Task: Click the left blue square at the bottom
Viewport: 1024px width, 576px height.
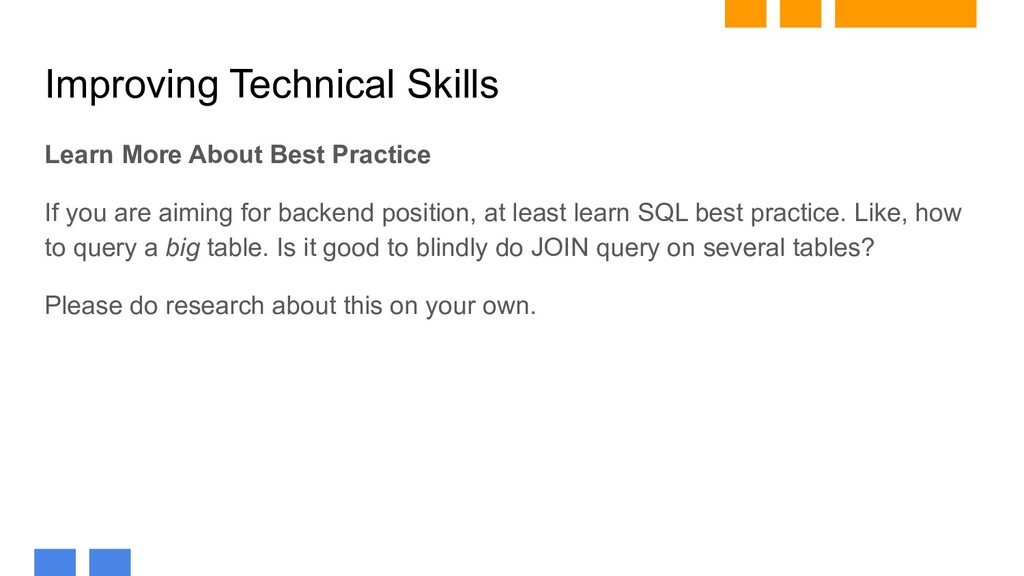Action: pos(55,562)
